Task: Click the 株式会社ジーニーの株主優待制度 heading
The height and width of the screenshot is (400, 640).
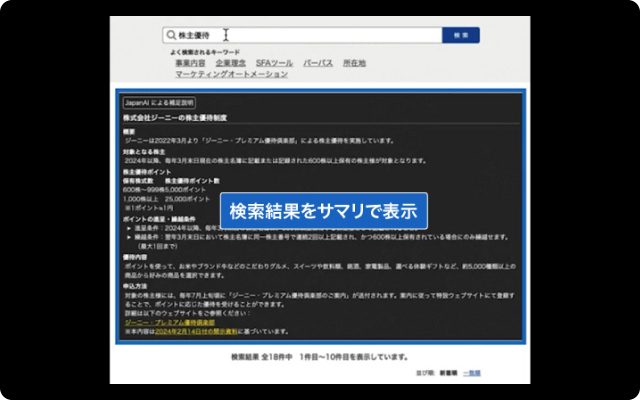Action: pyautogui.click(x=175, y=118)
